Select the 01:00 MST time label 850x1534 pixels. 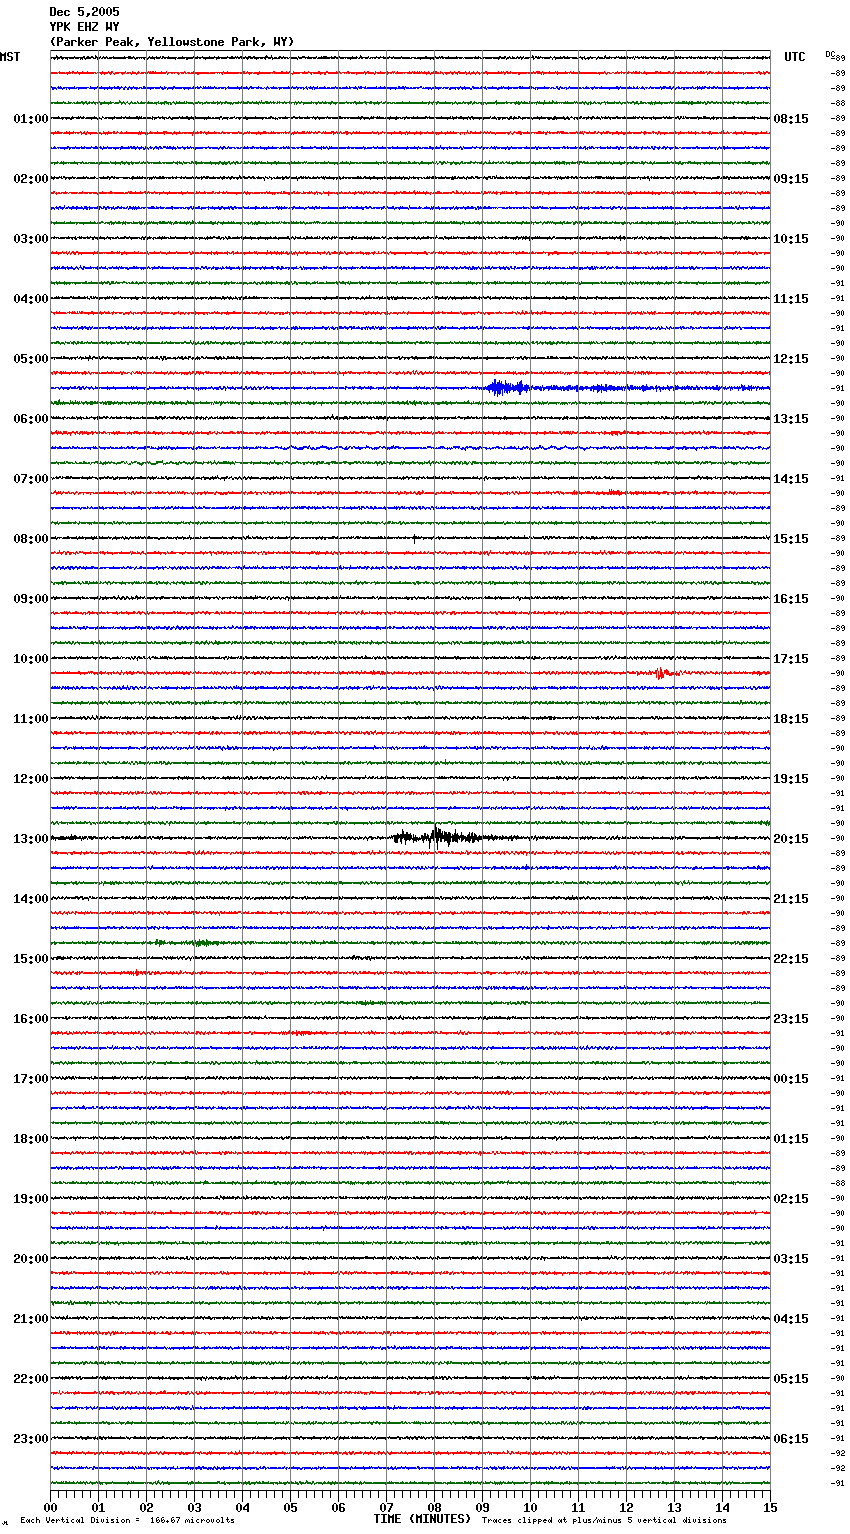click(31, 119)
